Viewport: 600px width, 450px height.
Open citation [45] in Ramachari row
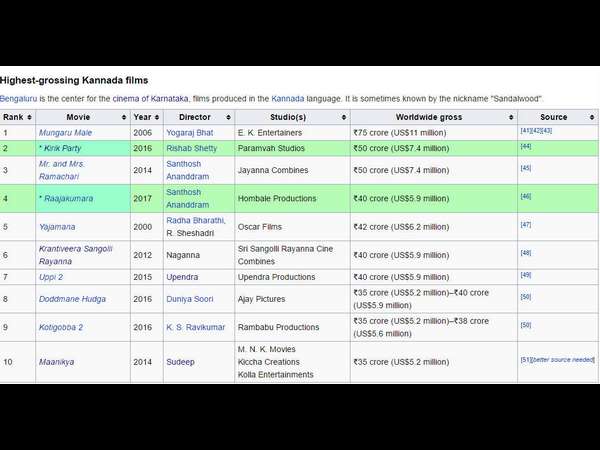[x=526, y=168]
